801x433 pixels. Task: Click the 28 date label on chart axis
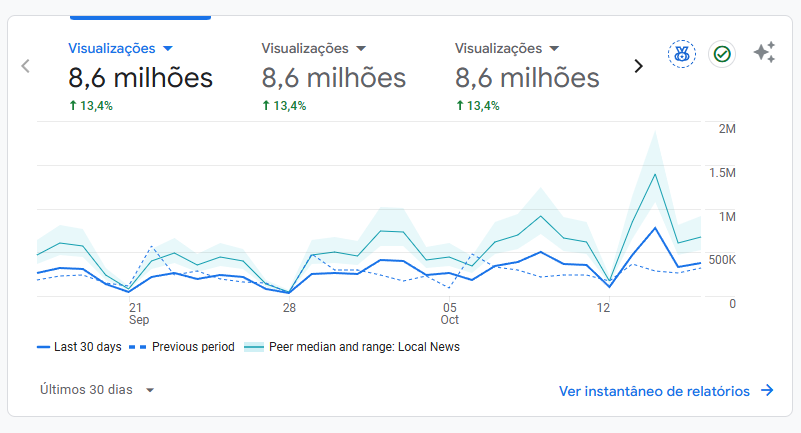pyautogui.click(x=289, y=308)
